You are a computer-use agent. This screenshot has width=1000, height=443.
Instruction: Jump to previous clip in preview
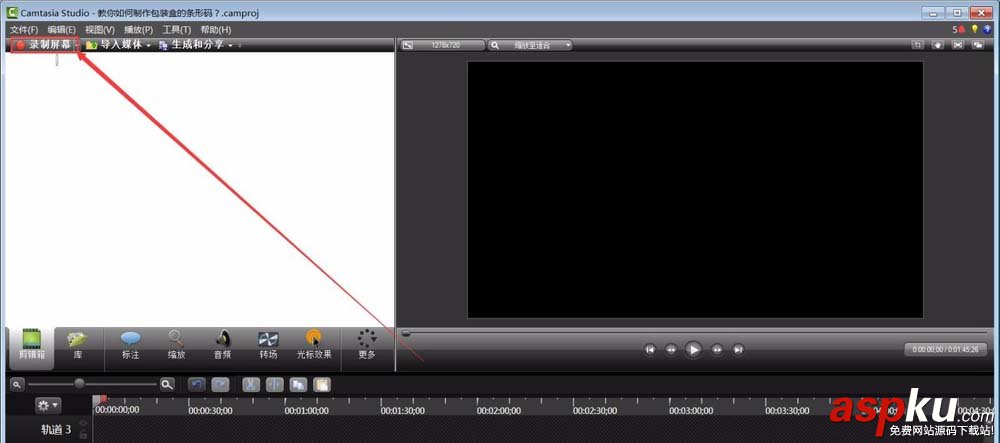tap(650, 349)
